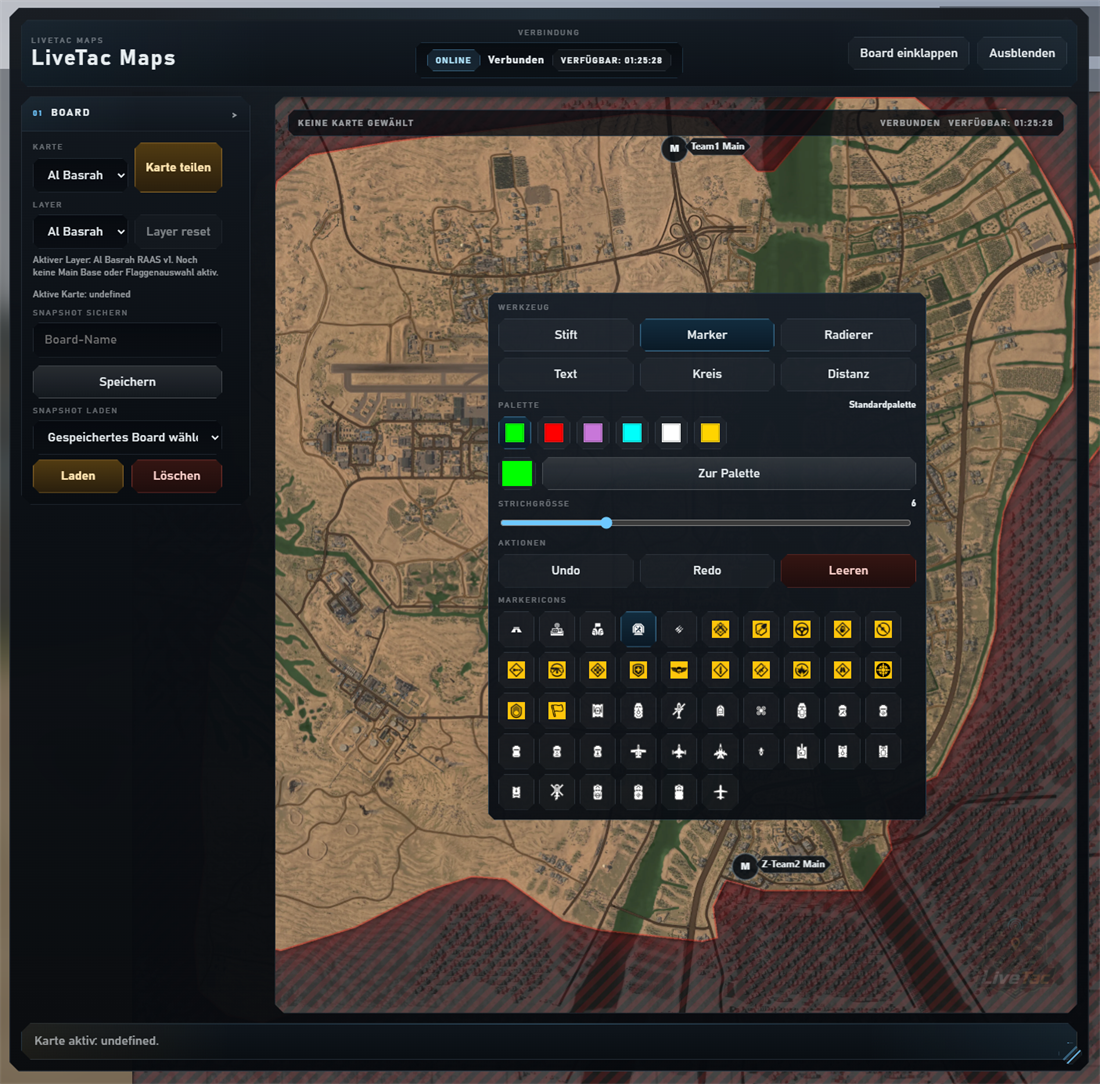
Task: Click the M marker next to Team1 Main
Action: coord(674,148)
